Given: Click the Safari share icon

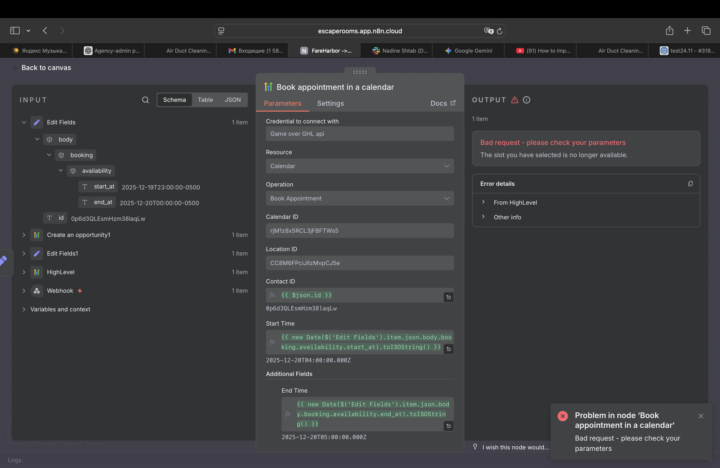Looking at the screenshot, I should (x=669, y=31).
